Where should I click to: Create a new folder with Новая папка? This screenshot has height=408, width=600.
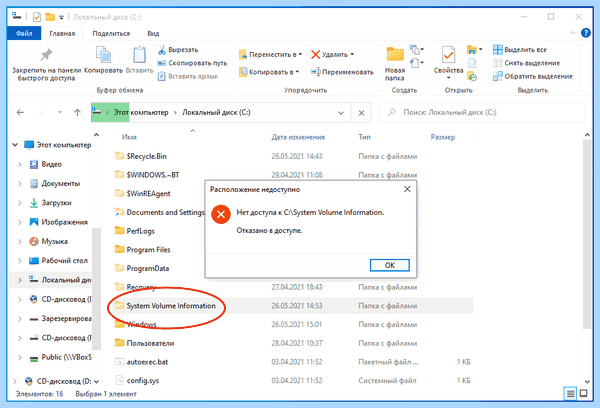pyautogui.click(x=395, y=63)
